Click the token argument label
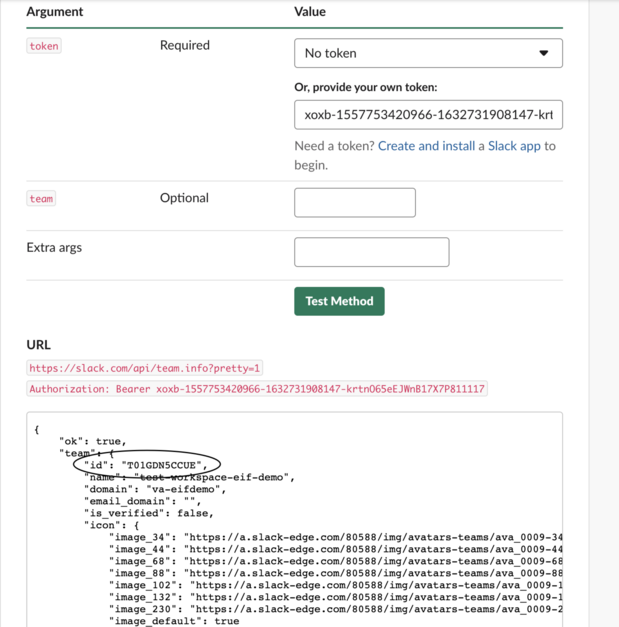 [44, 46]
